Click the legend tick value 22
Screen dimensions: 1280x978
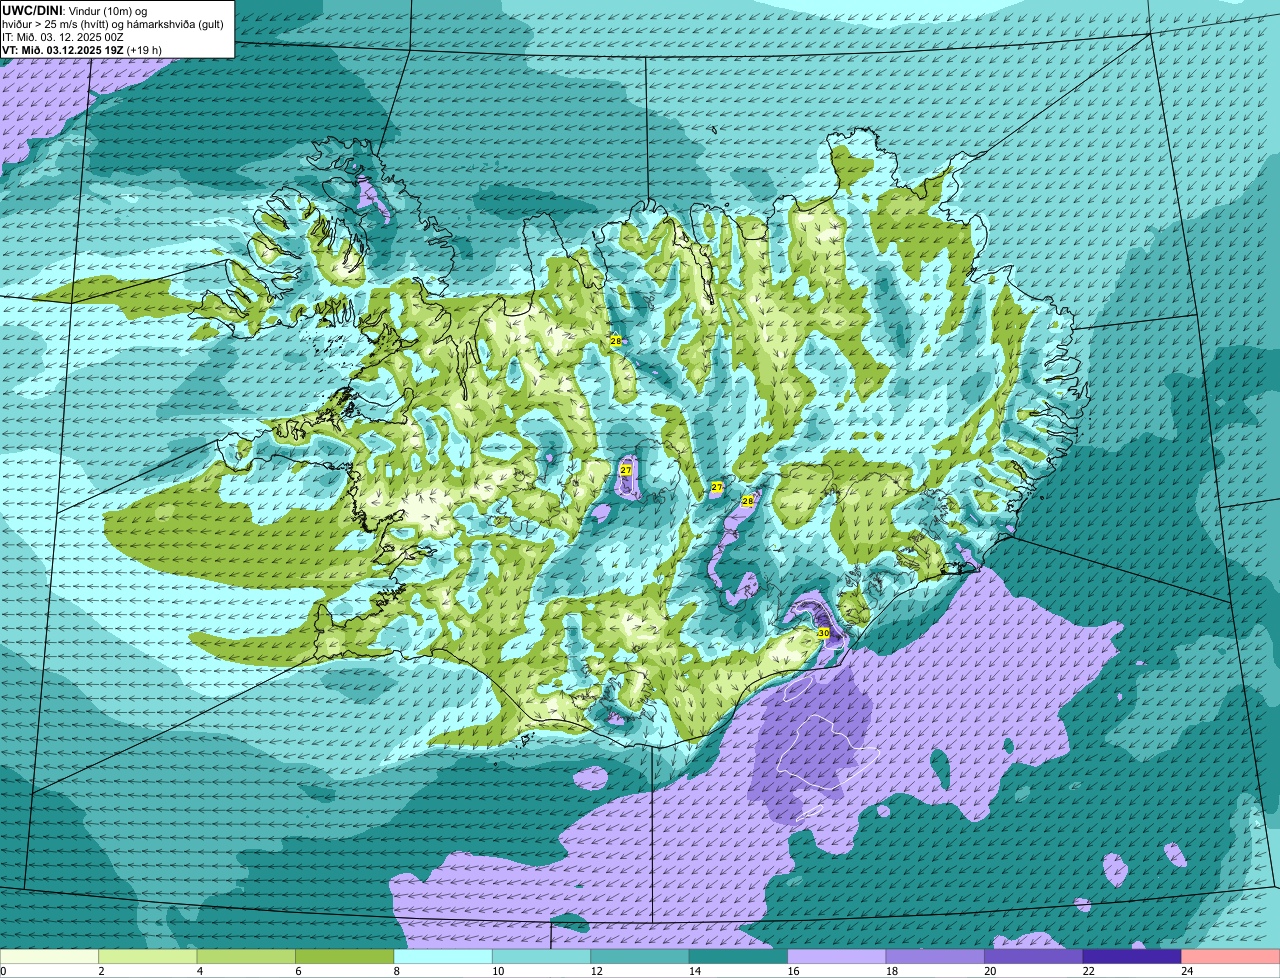tap(1087, 971)
